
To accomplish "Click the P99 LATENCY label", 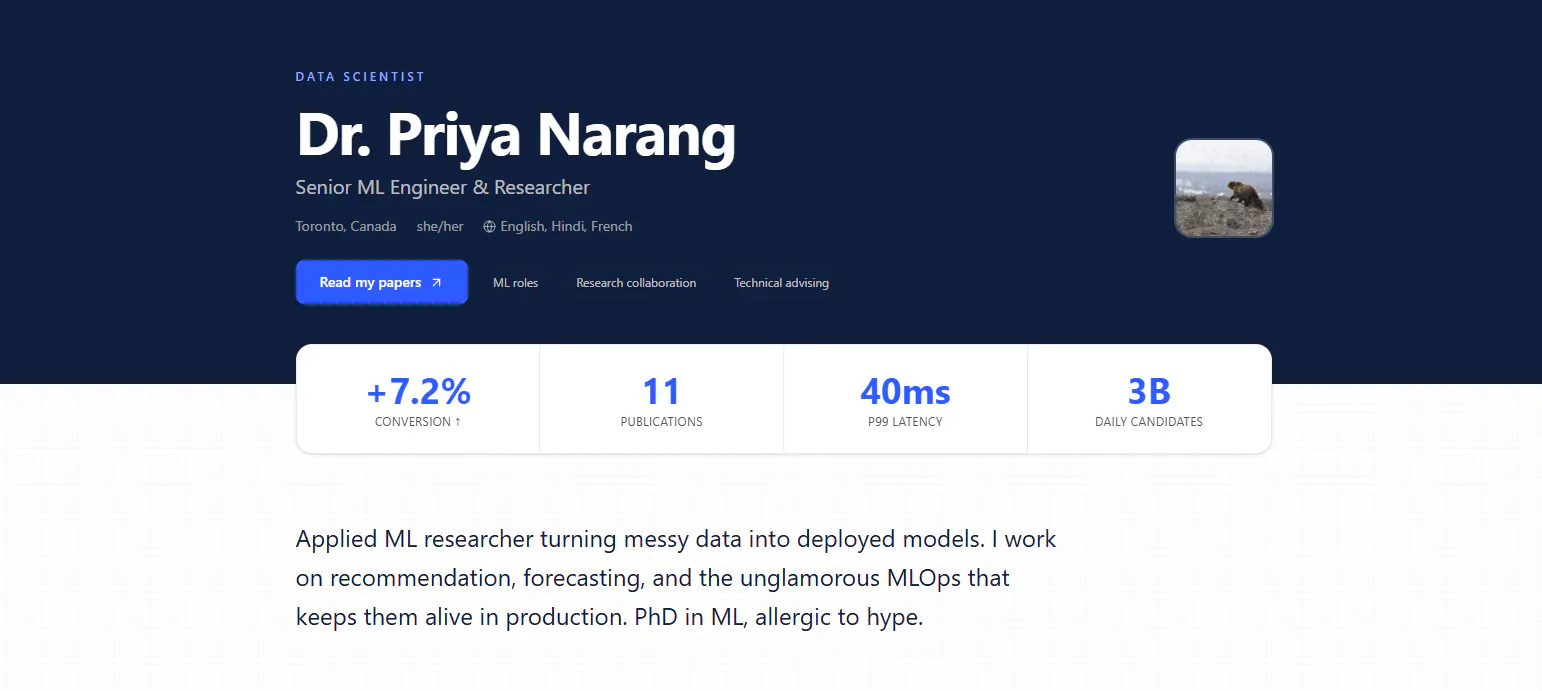I will click(905, 422).
